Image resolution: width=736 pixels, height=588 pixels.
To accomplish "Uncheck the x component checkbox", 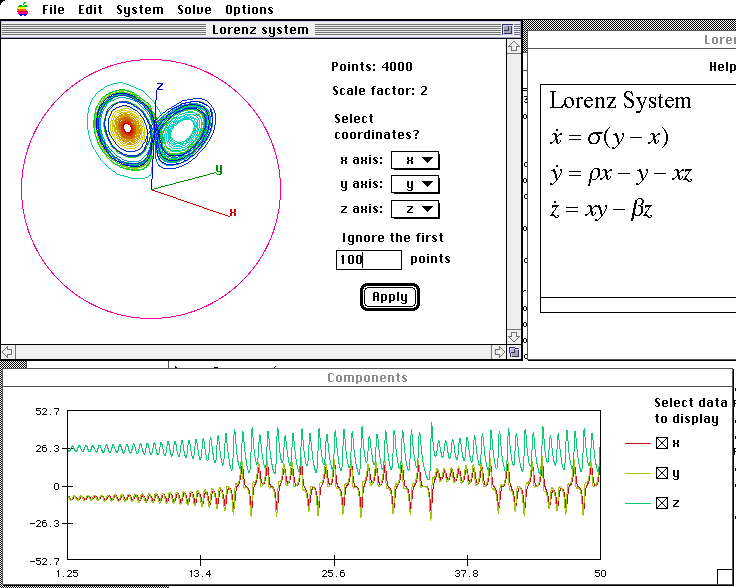I will click(x=661, y=443).
